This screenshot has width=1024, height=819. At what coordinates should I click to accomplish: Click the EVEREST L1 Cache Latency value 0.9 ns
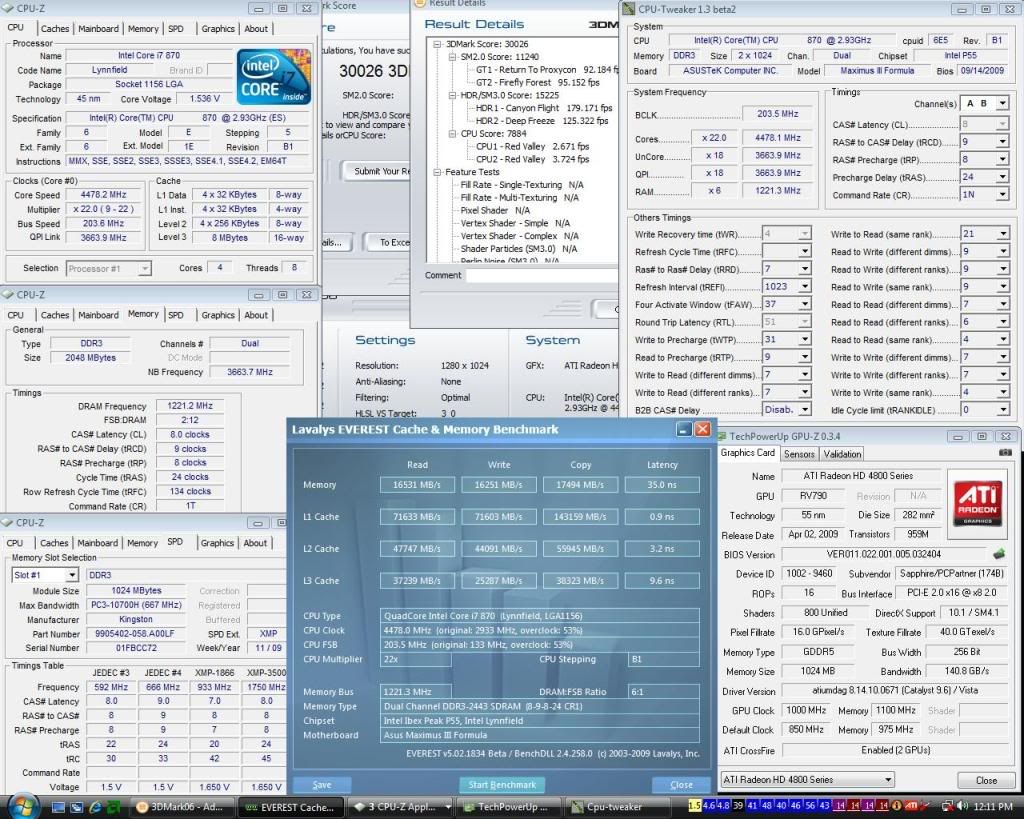click(x=662, y=517)
